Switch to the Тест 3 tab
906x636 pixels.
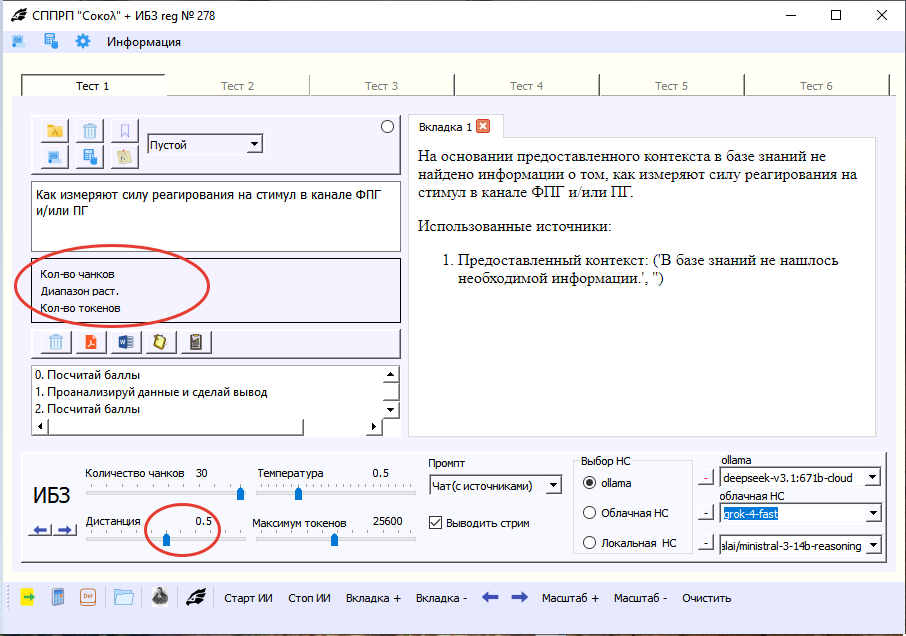point(381,86)
